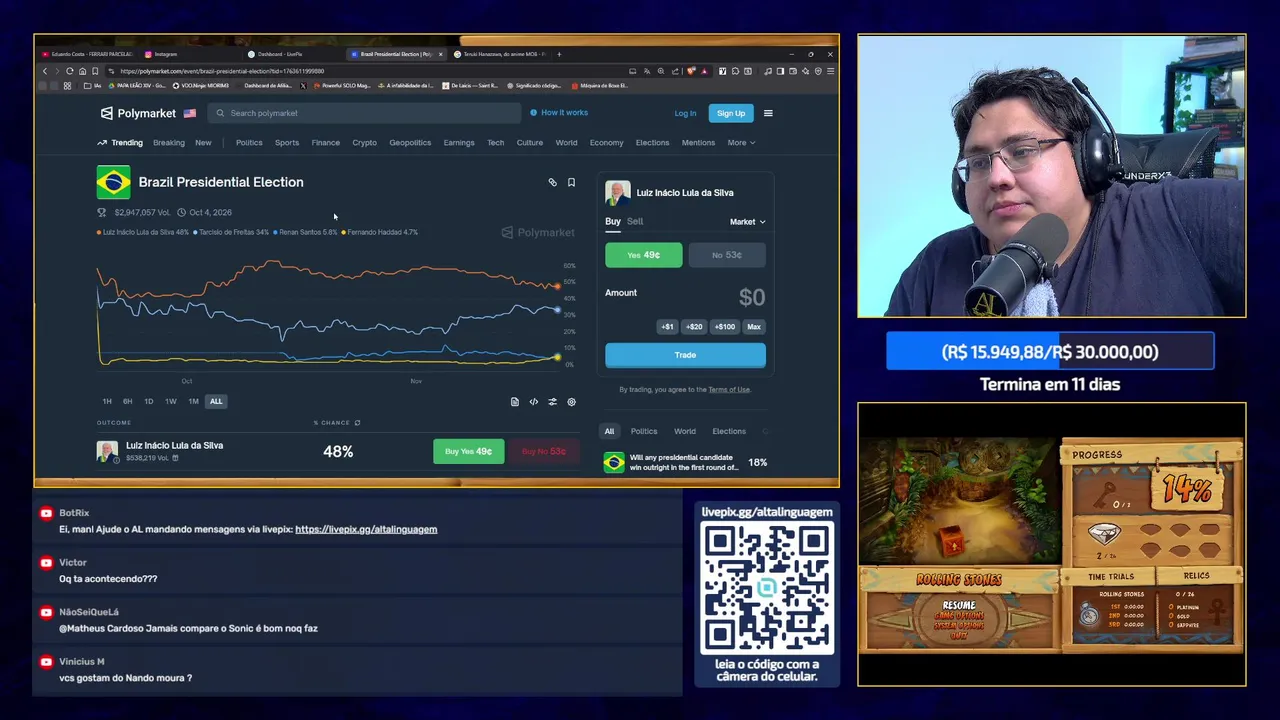
Task: Select the All filter in related markets
Action: click(x=609, y=431)
